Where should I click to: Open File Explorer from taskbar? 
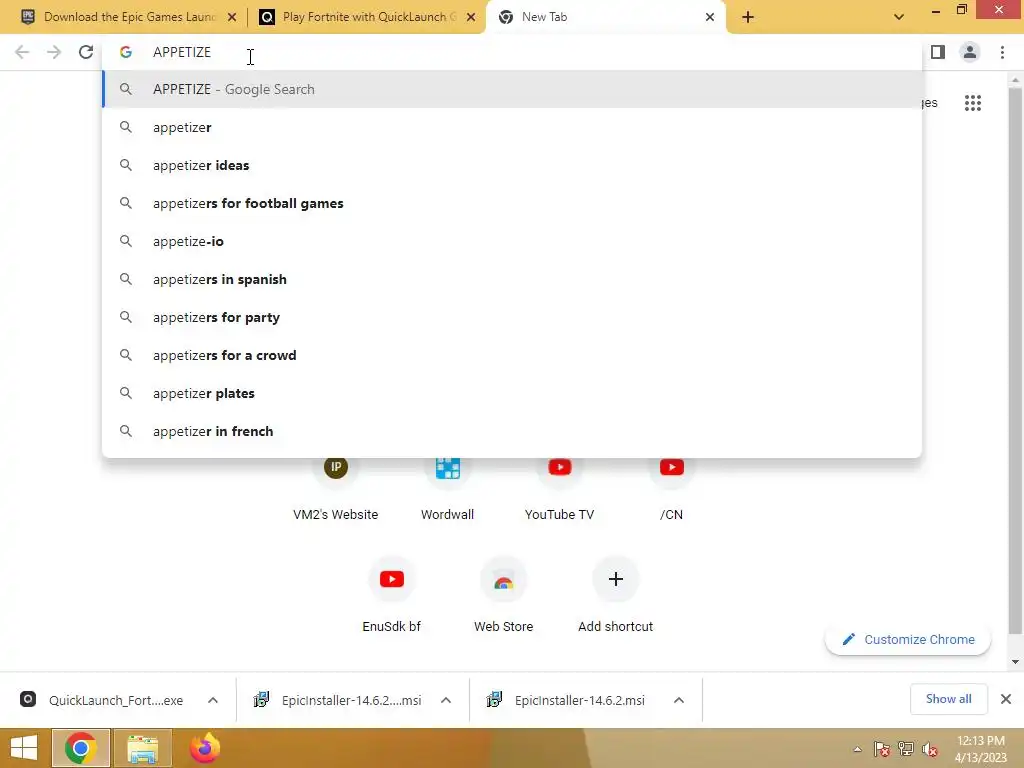pos(143,748)
